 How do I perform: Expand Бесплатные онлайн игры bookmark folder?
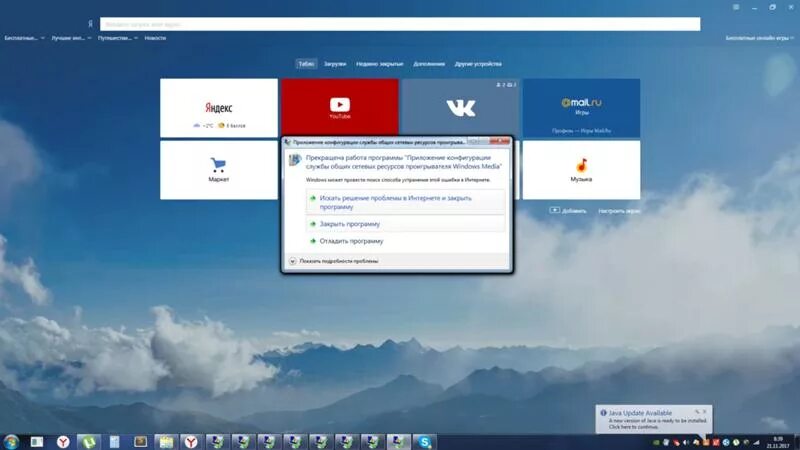coord(760,38)
